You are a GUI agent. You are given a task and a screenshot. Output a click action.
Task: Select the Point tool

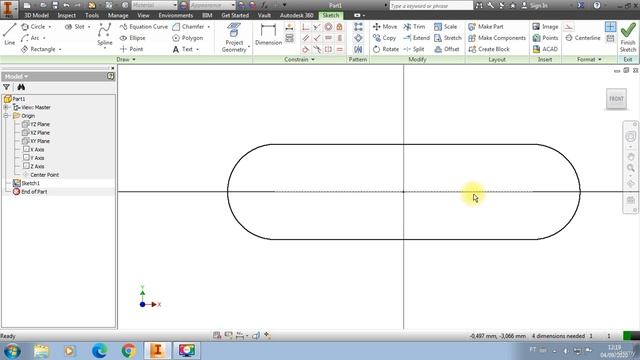131,49
